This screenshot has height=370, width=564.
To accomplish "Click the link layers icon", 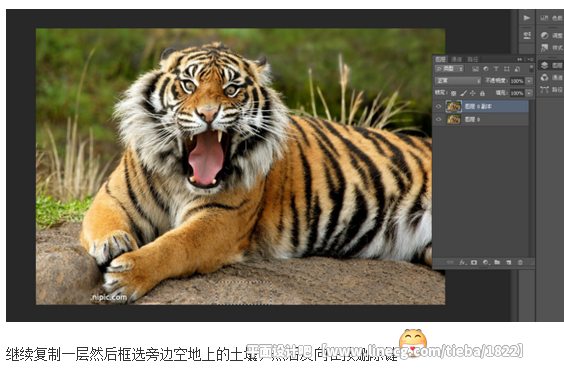I will pyautogui.click(x=450, y=262).
